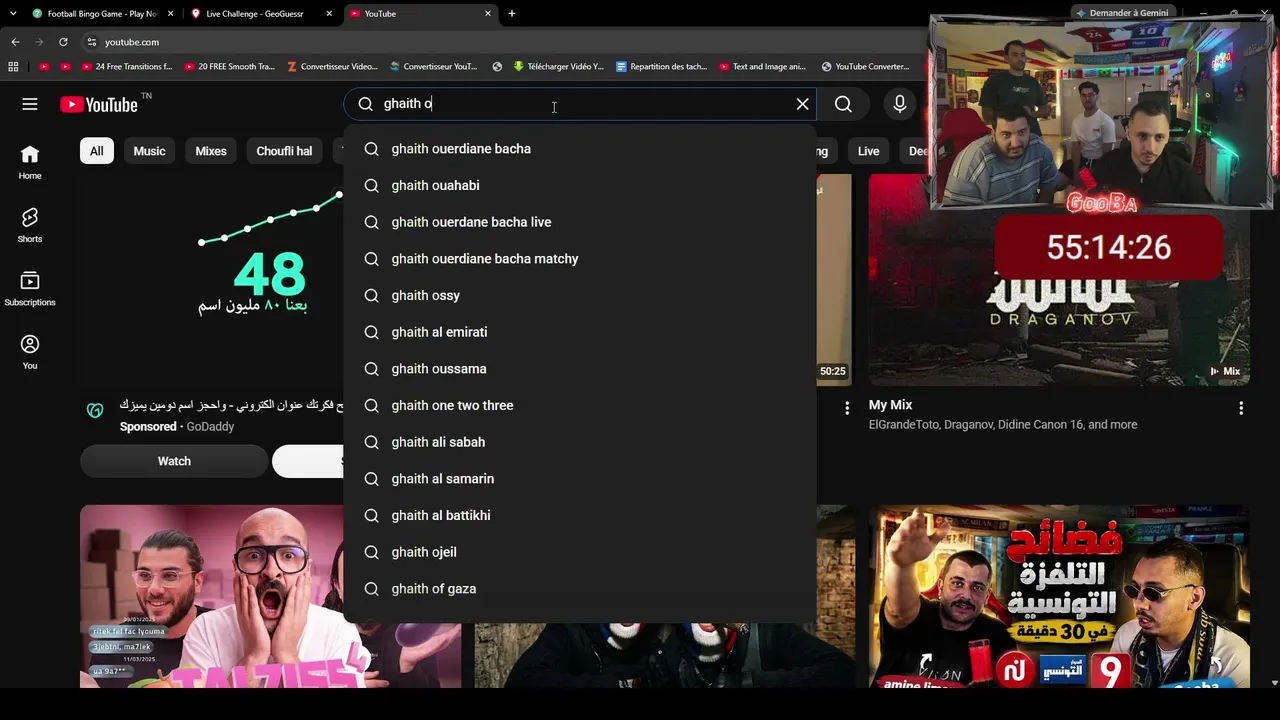The width and height of the screenshot is (1280, 720).
Task: Open Subscriptions in the YouTube sidebar
Action: coord(30,288)
